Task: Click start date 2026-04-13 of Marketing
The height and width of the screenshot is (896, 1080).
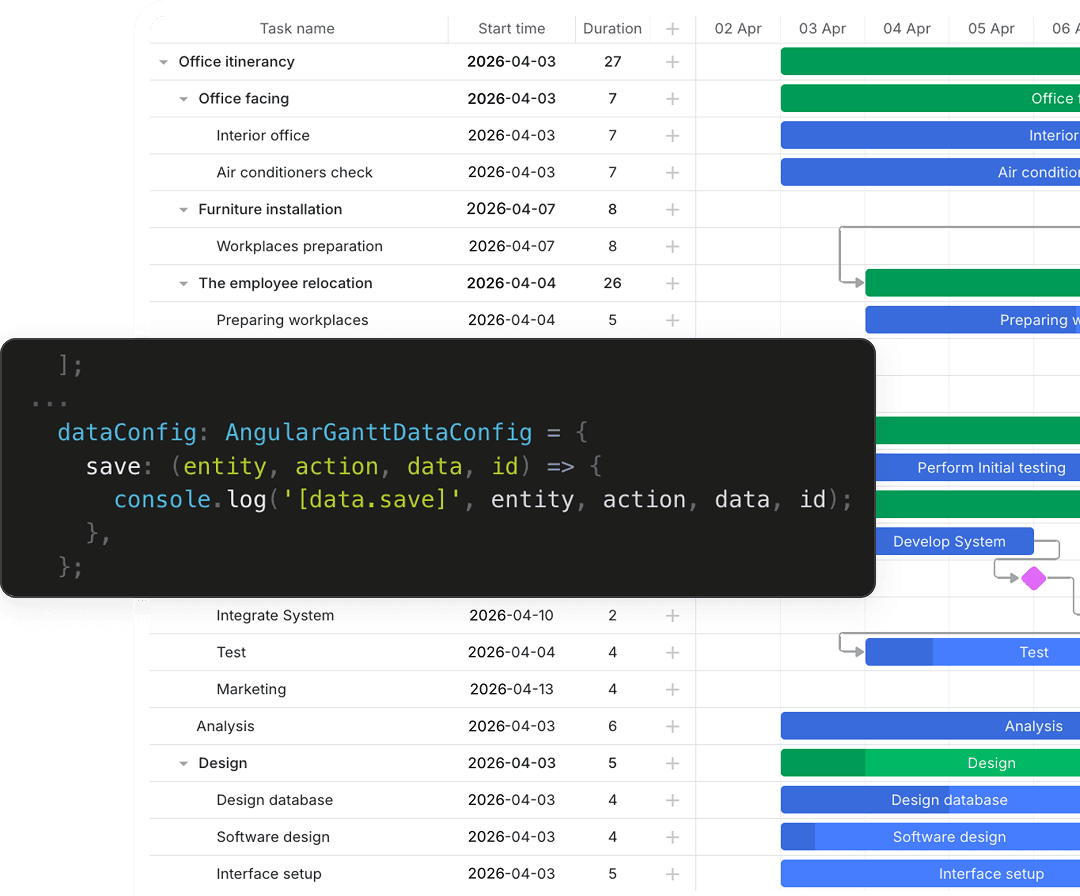Action: coord(511,689)
